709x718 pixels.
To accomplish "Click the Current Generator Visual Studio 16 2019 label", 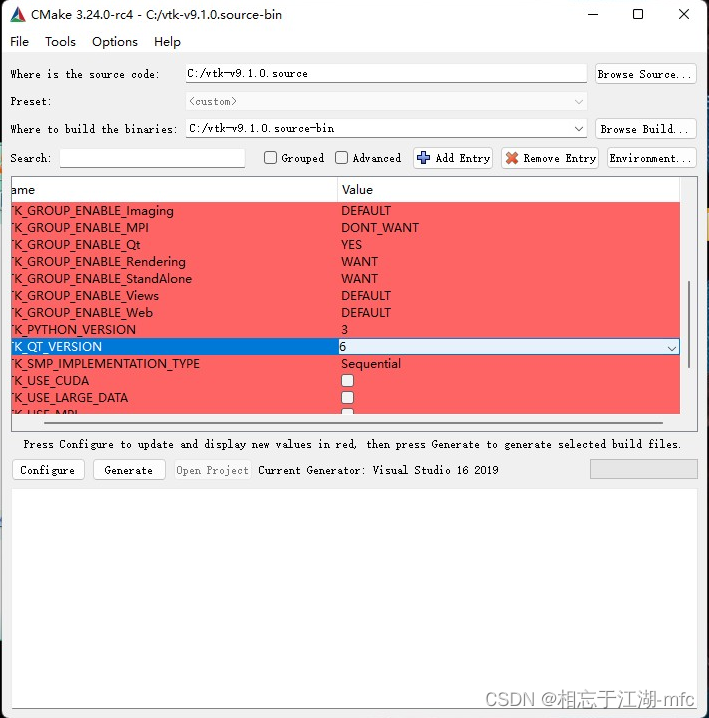I will (x=378, y=470).
